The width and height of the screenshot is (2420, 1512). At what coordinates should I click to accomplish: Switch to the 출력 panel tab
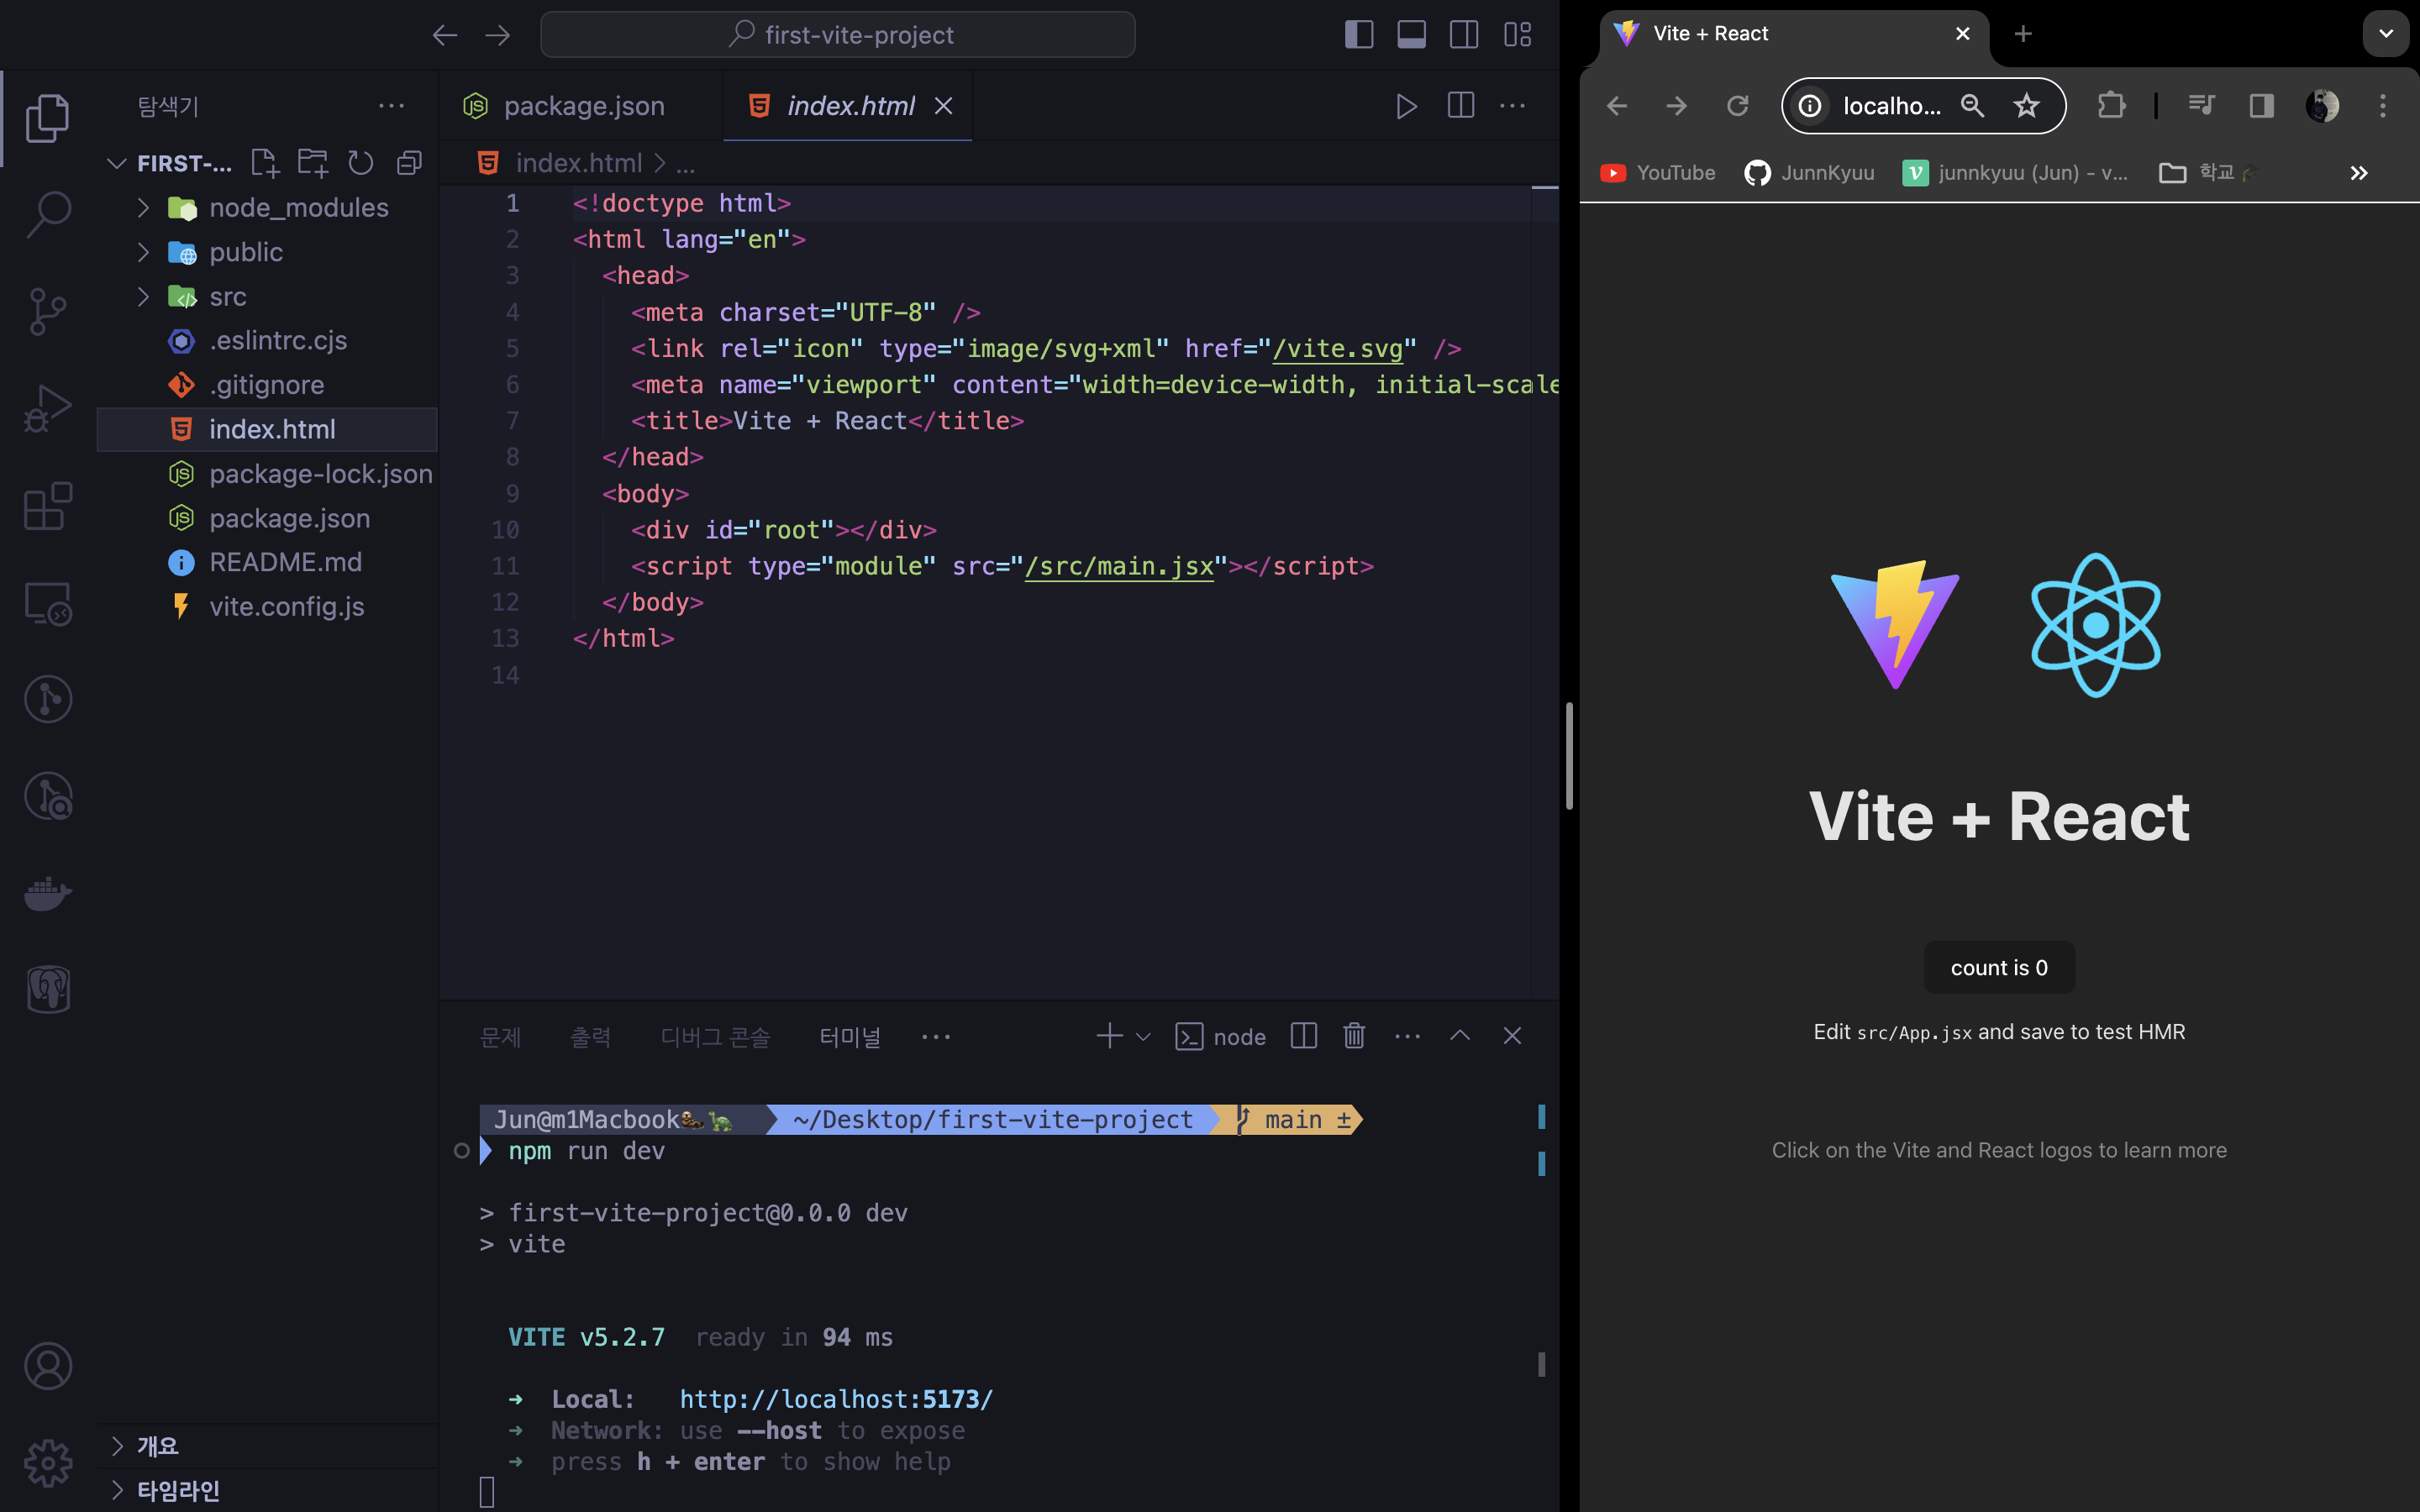pos(590,1037)
